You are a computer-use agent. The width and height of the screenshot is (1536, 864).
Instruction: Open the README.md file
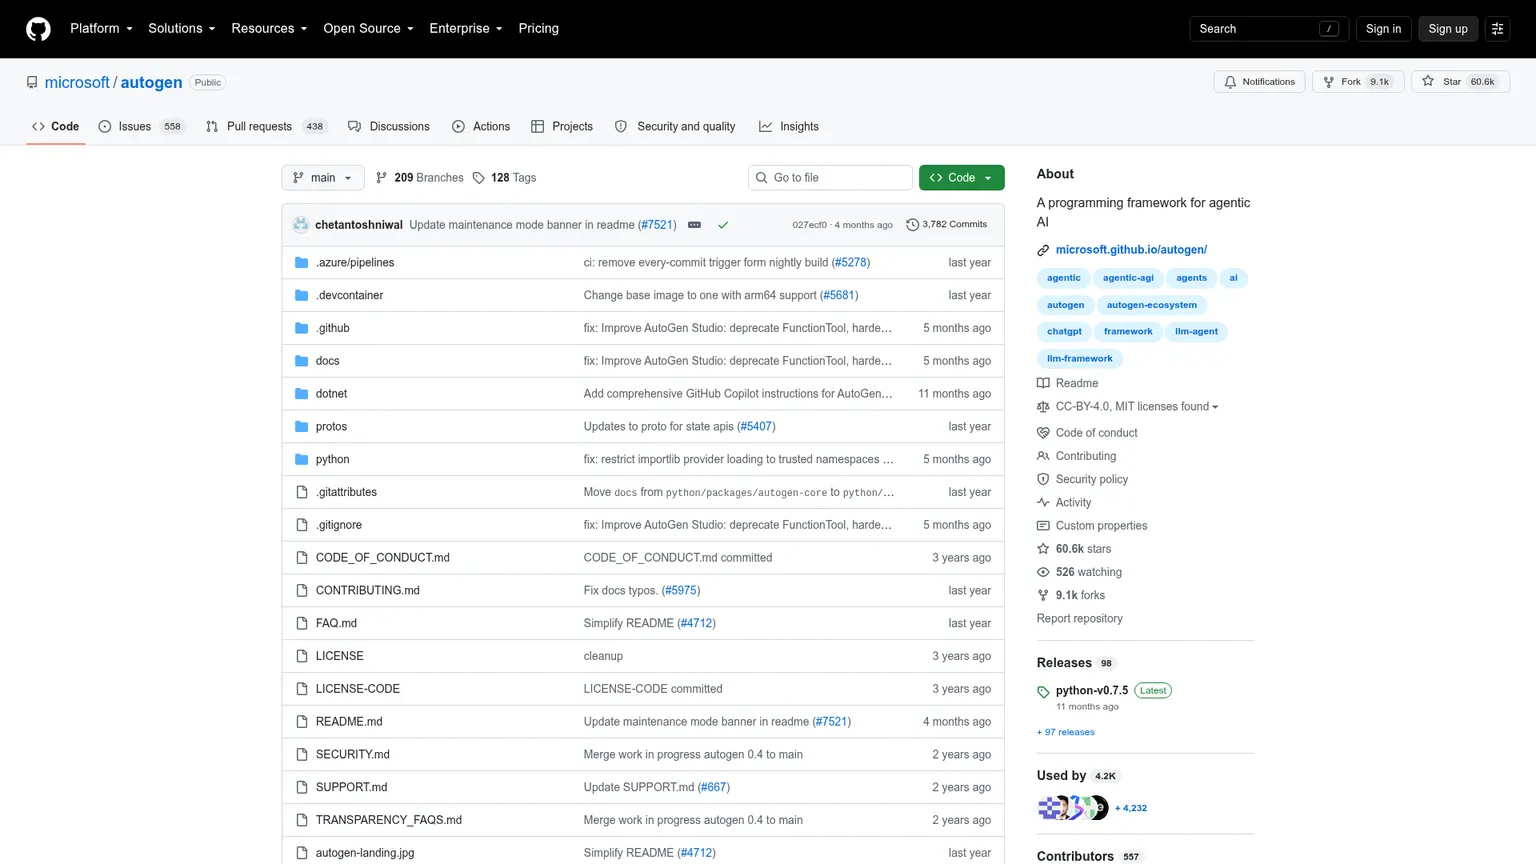349,722
